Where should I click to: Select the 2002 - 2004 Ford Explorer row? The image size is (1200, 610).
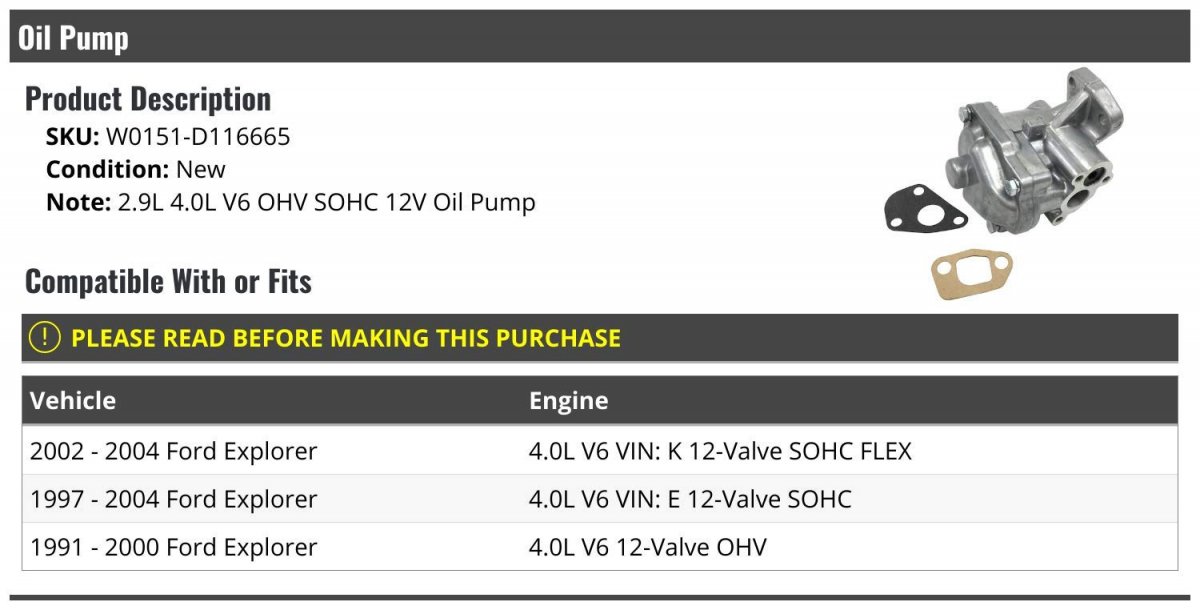(x=174, y=451)
